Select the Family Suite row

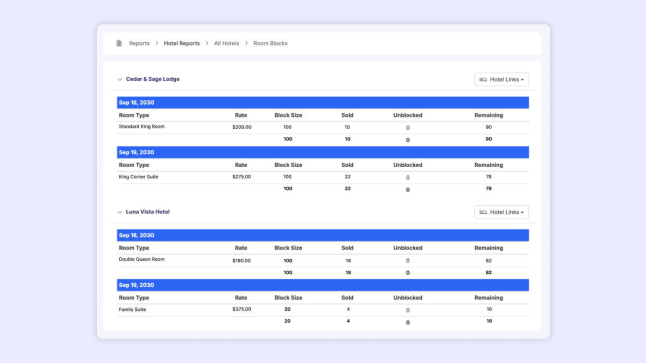click(323, 310)
